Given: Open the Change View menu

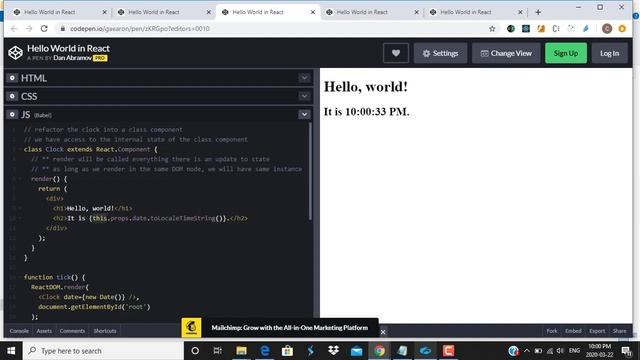Looking at the screenshot, I should pos(506,53).
